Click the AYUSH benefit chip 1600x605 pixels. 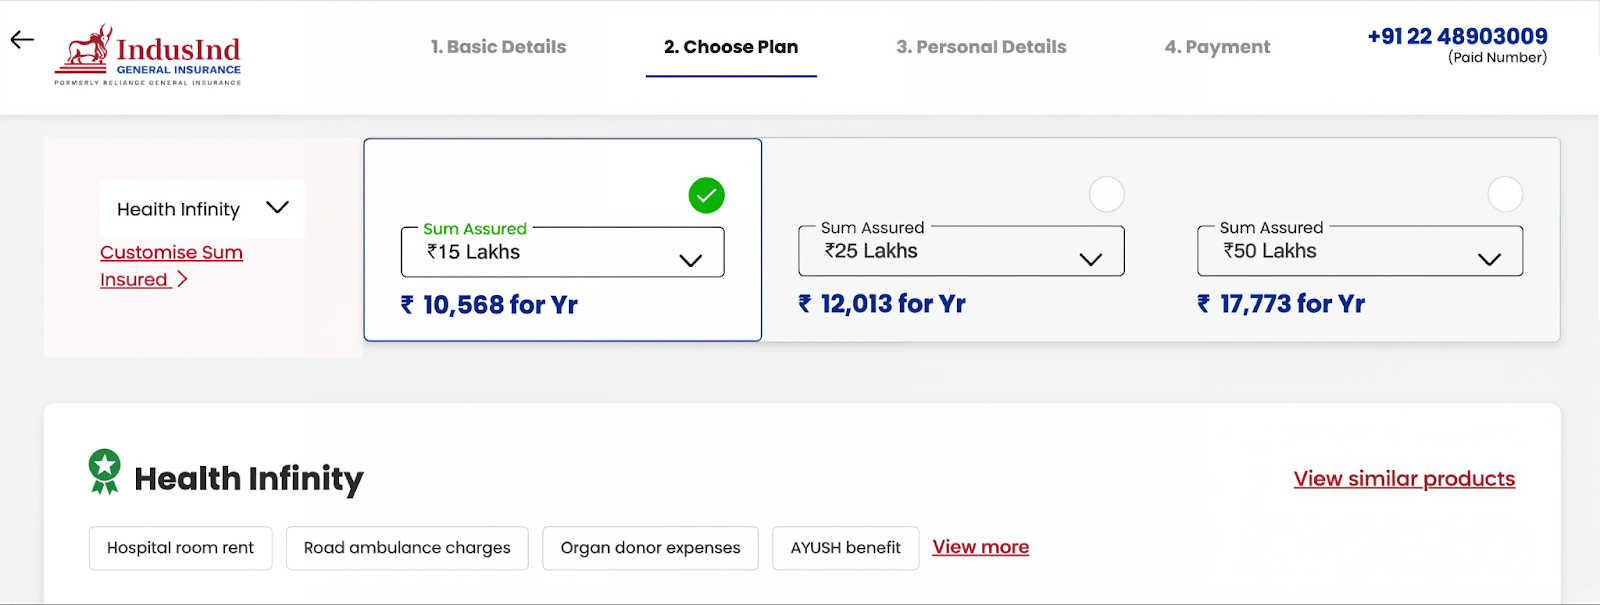(x=844, y=547)
